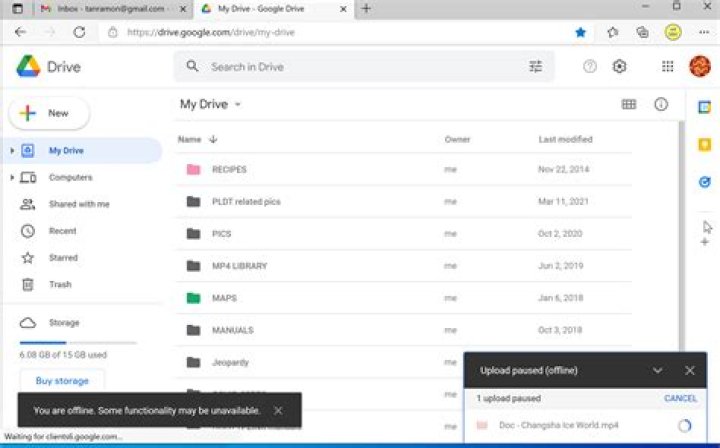View site information lock icon
Screen dimensions: 720x448
113,32
